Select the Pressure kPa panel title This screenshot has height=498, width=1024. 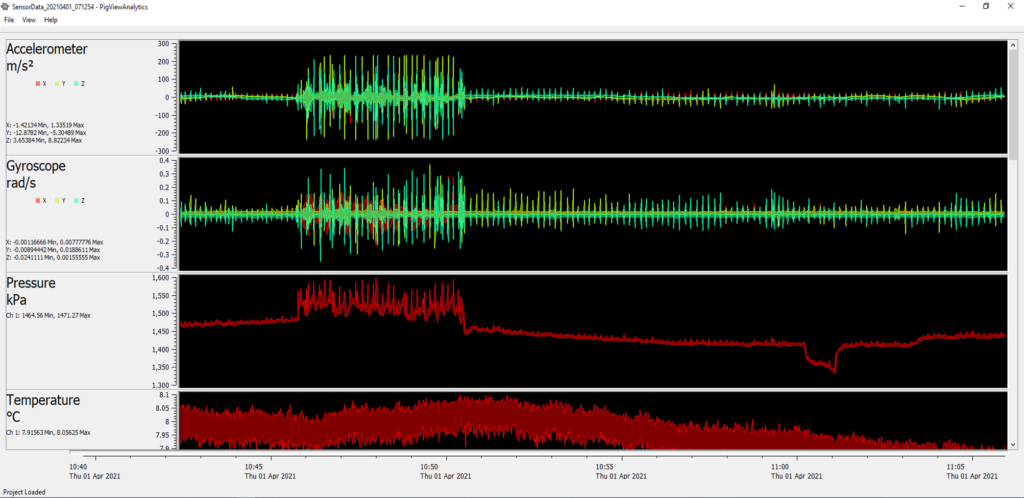point(31,291)
